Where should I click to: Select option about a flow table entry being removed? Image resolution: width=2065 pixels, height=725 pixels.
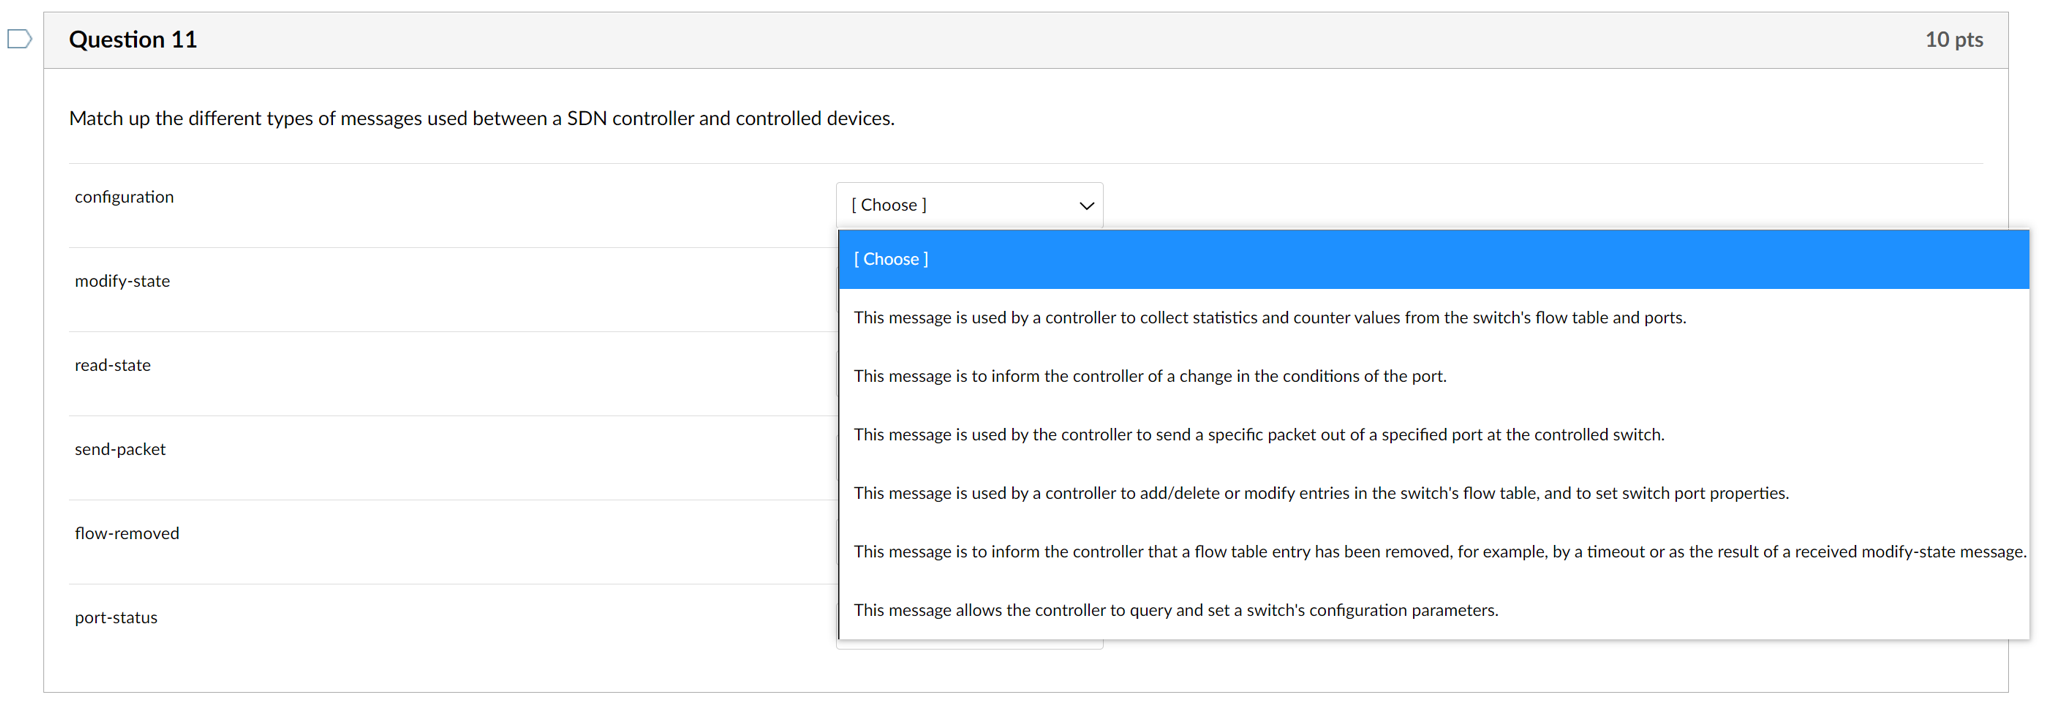coord(1433,552)
